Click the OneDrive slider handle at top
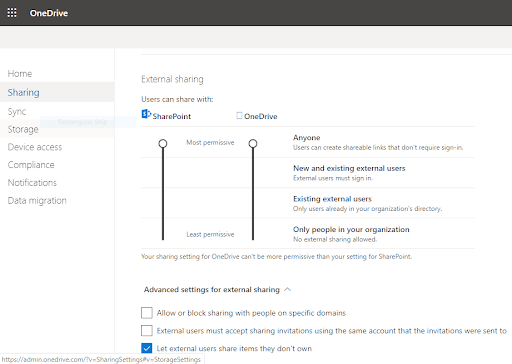 pyautogui.click(x=253, y=144)
